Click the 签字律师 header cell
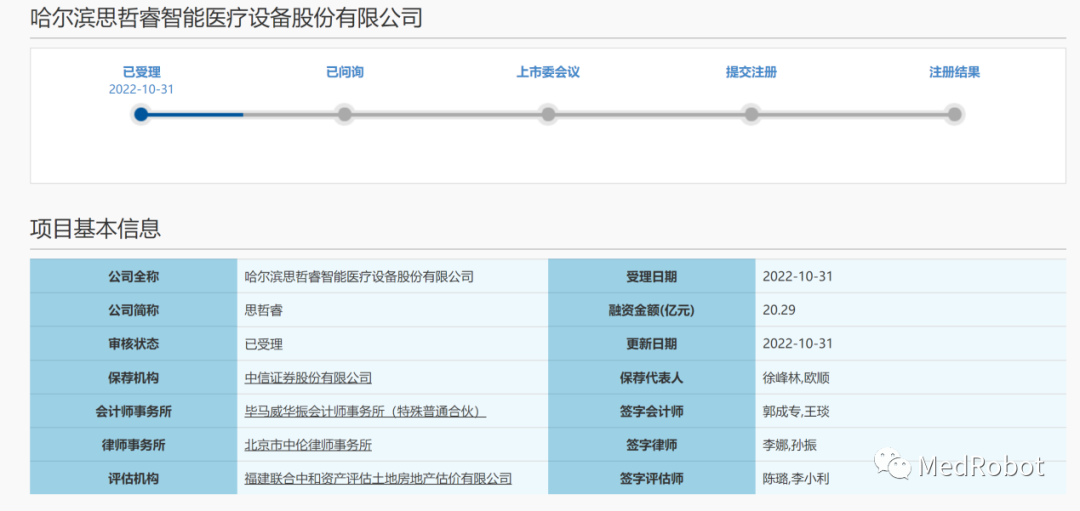Screen dimensions: 1080x511 point(652,445)
